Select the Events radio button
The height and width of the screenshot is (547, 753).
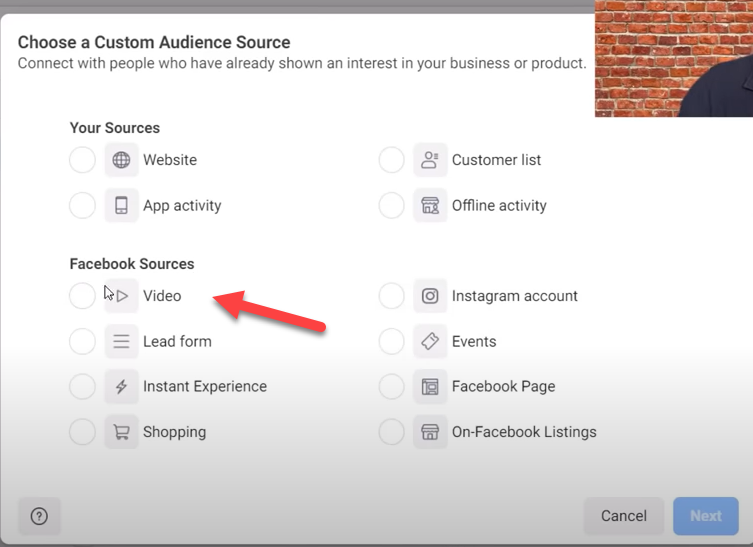[391, 341]
